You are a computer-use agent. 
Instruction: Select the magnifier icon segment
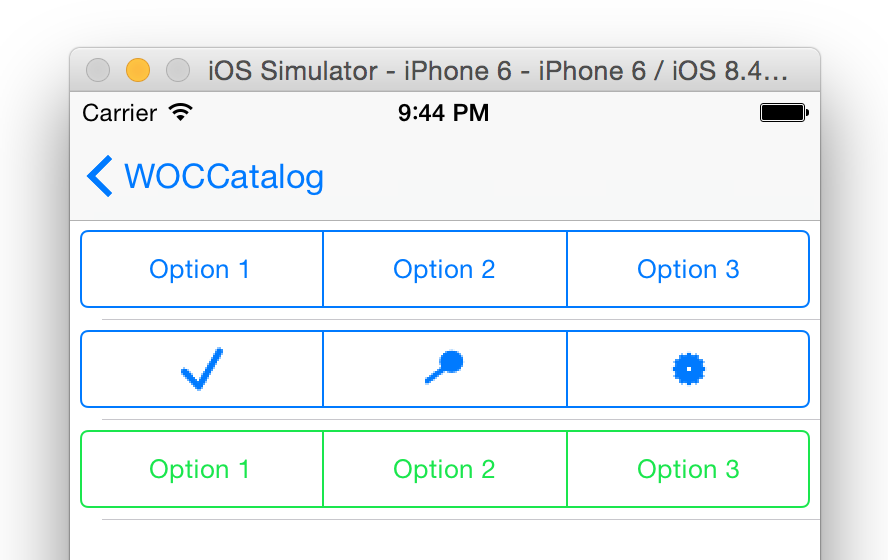click(x=444, y=369)
